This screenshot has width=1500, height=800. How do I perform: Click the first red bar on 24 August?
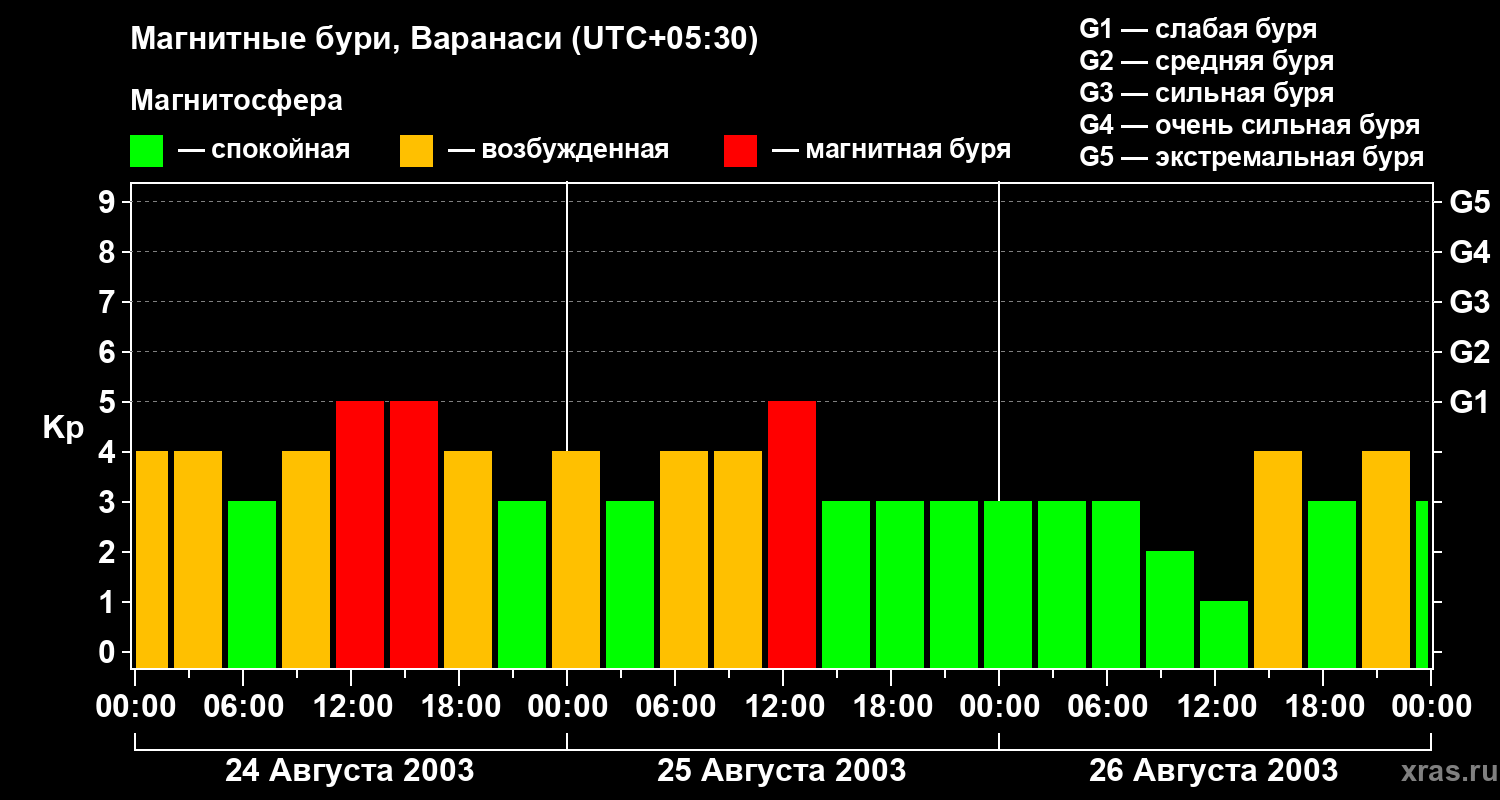point(360,534)
